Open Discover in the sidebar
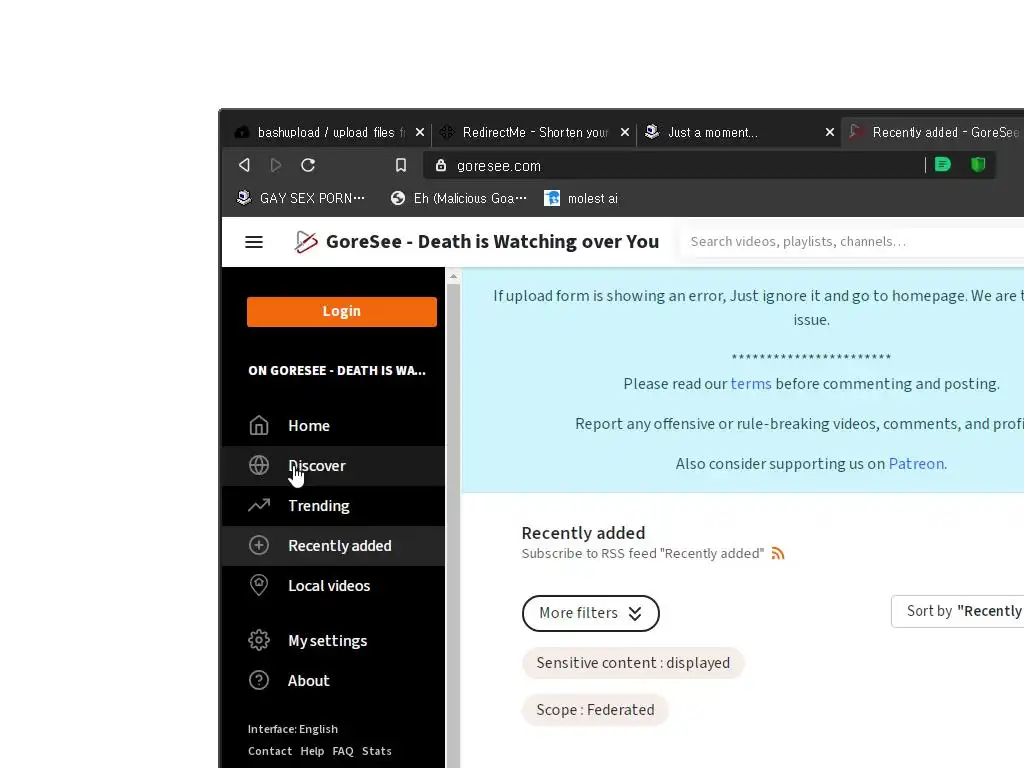 click(x=333, y=466)
